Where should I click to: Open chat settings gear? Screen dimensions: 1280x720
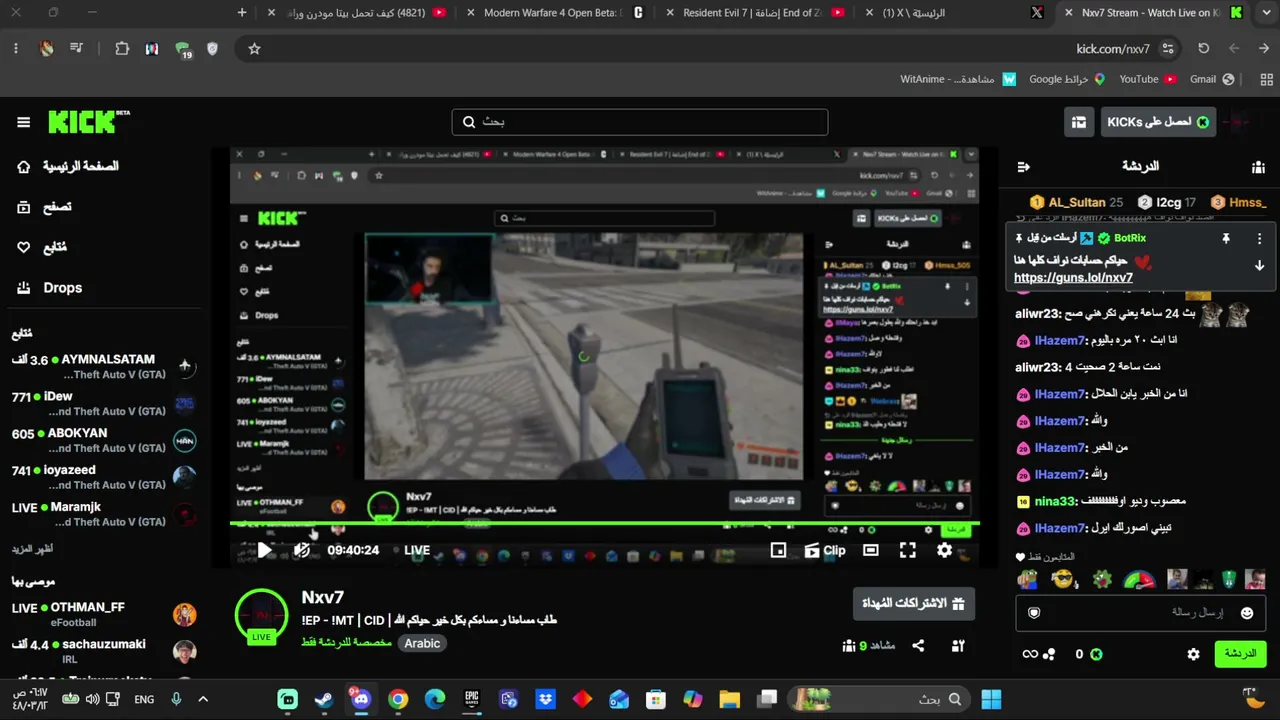[x=1193, y=654]
